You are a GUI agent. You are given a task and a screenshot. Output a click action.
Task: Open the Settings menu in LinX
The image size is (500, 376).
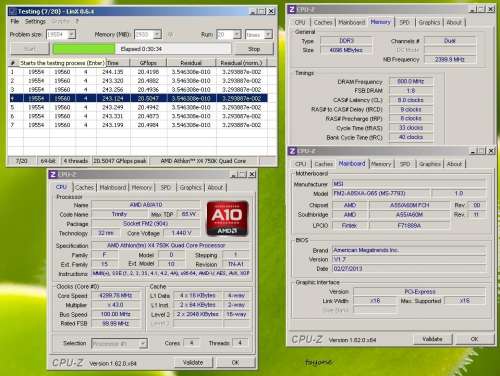point(35,21)
